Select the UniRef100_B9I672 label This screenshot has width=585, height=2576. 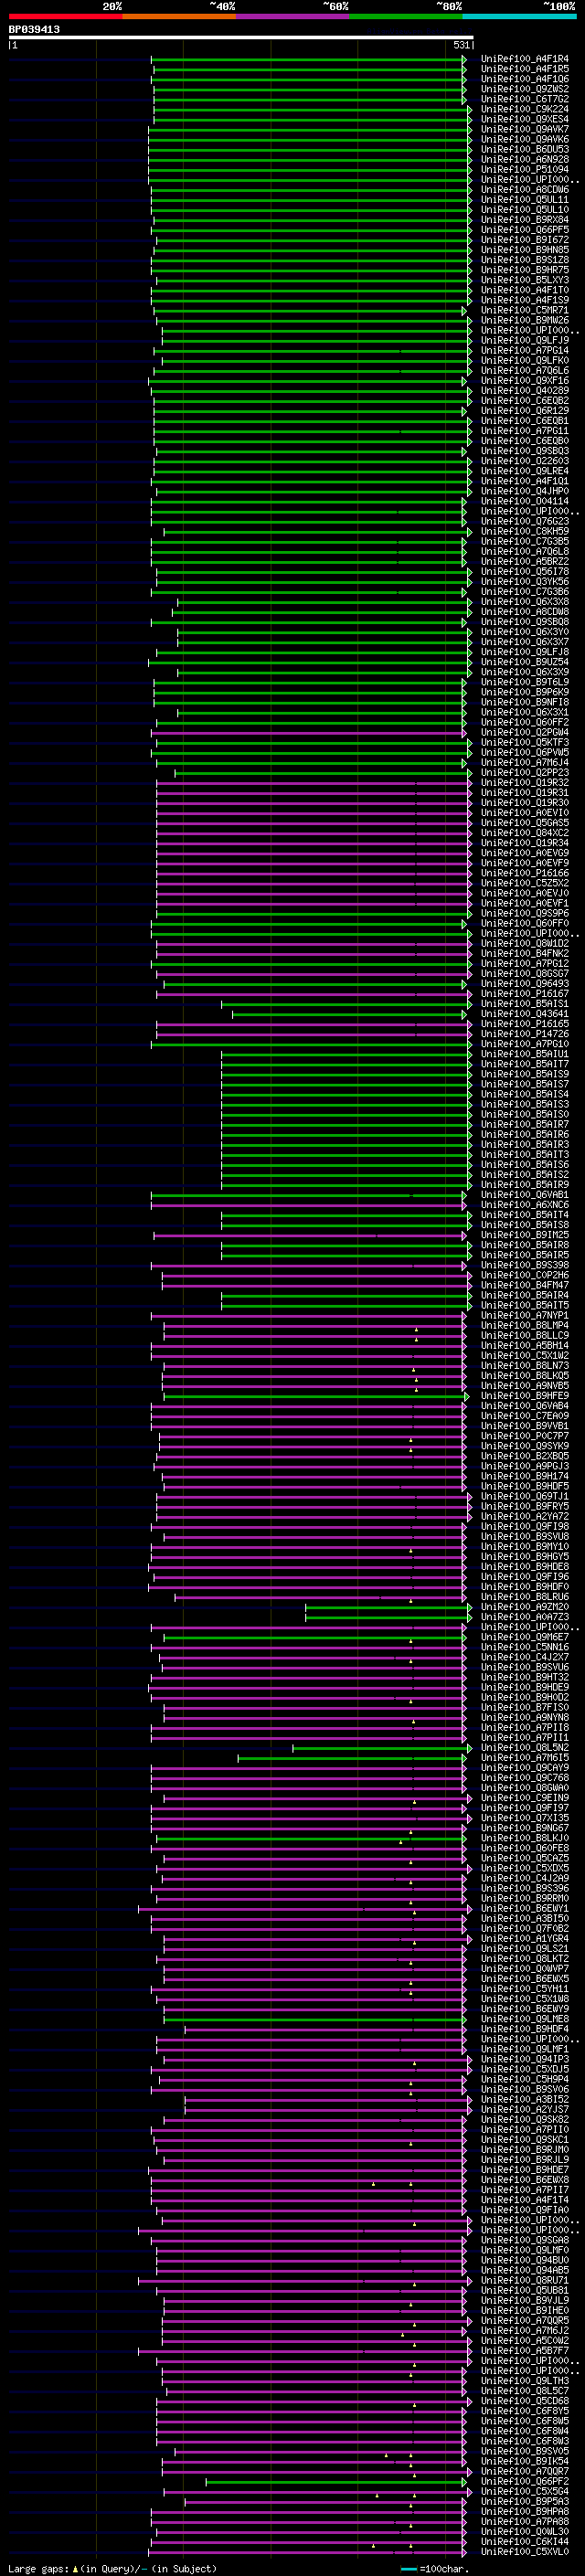pyautogui.click(x=525, y=240)
